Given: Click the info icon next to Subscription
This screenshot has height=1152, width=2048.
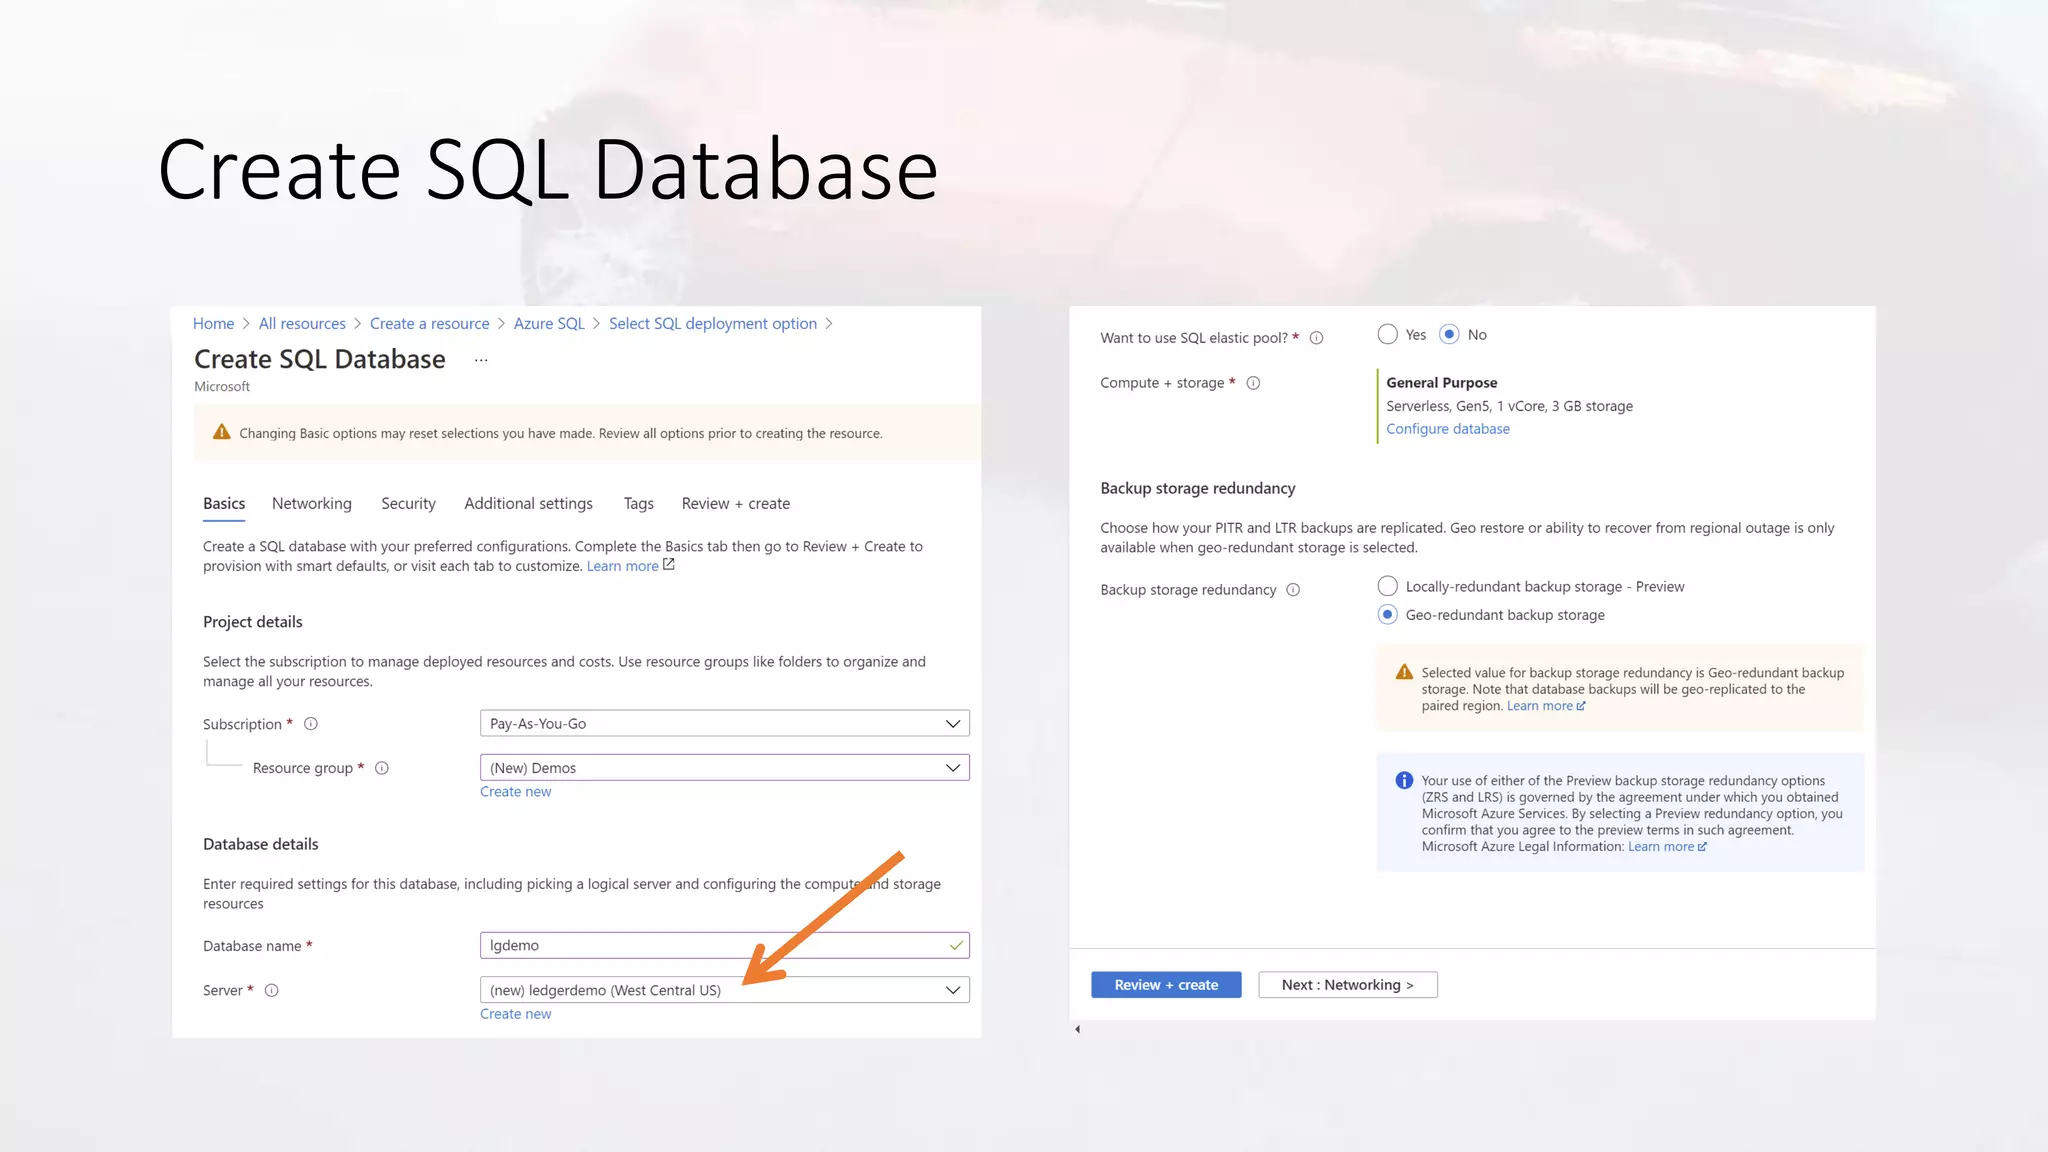Looking at the screenshot, I should [311, 724].
